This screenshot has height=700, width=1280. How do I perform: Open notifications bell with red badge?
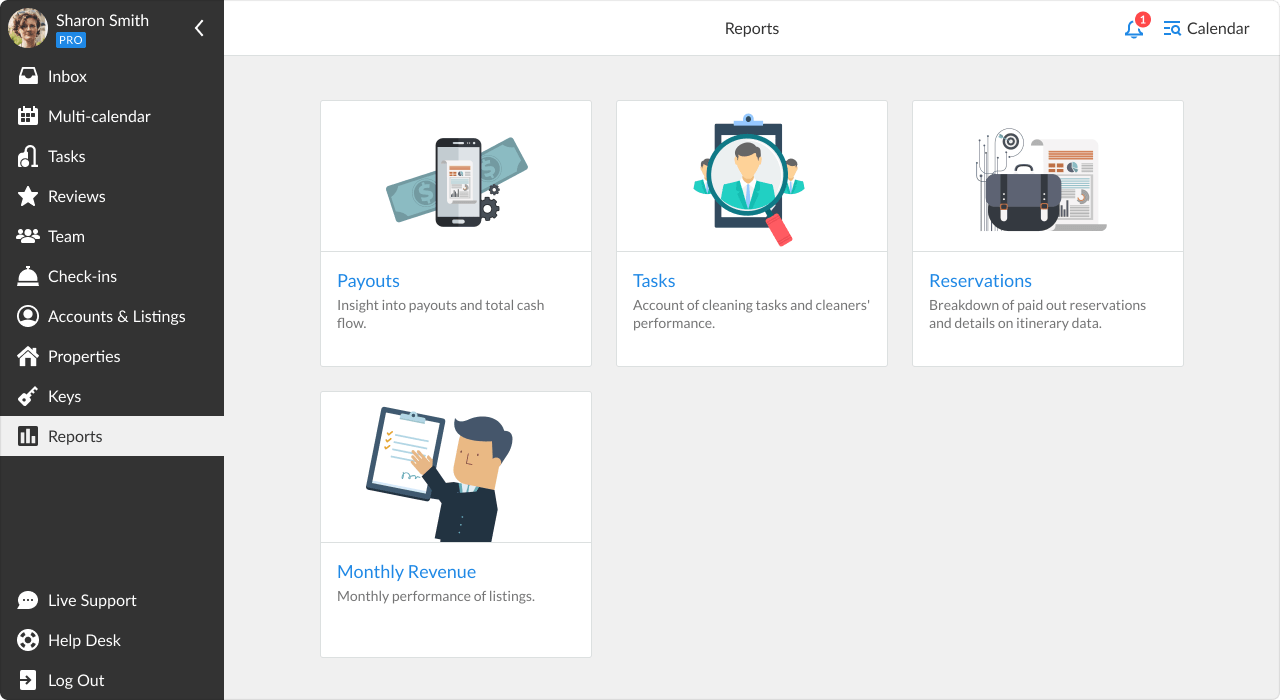click(x=1134, y=28)
